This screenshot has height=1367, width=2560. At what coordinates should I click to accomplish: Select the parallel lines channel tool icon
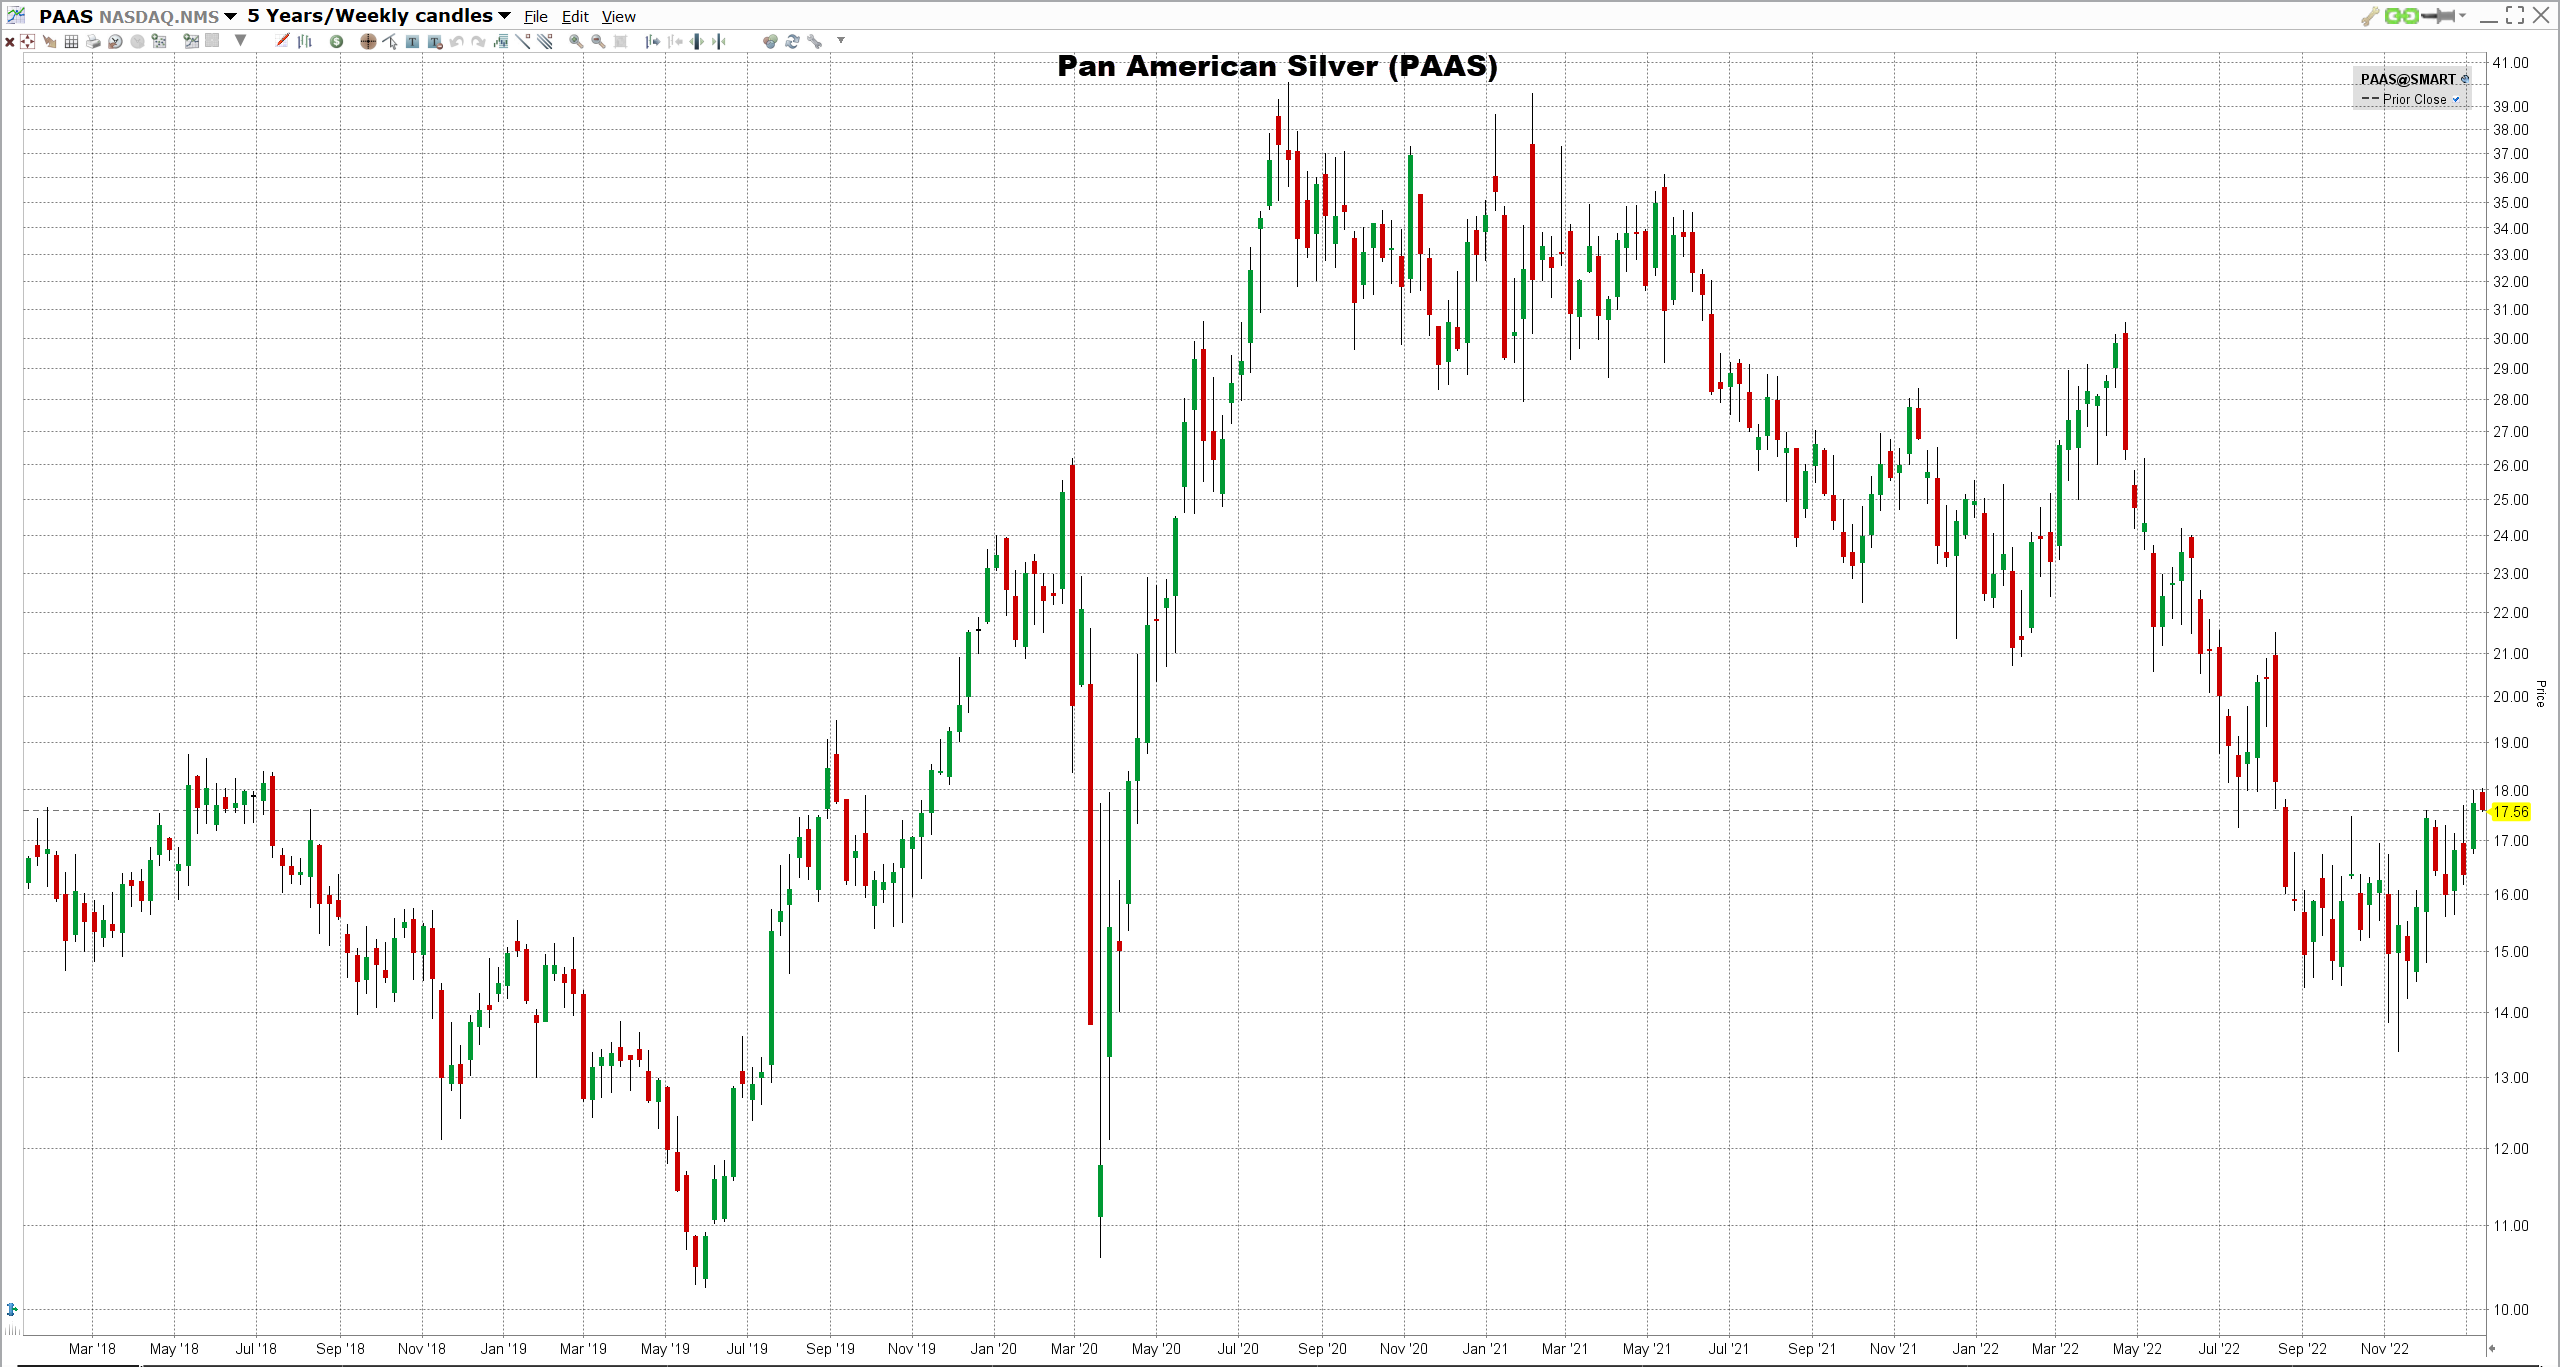tap(545, 42)
